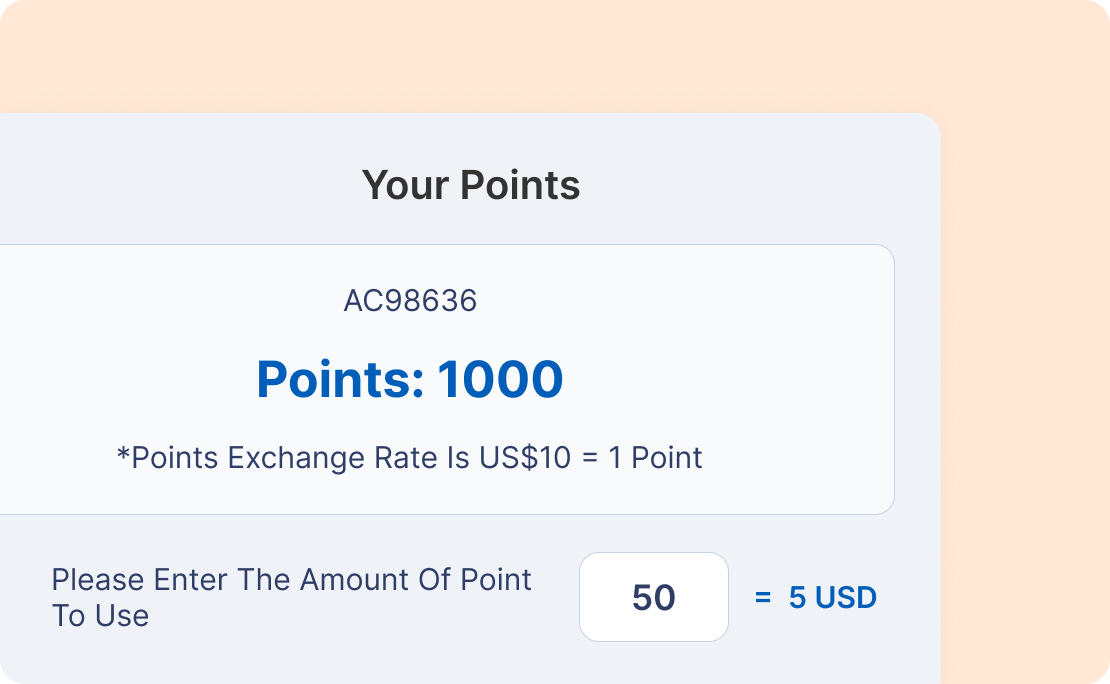Viewport: 1110px width, 684px height.
Task: Click the word "Points:" in blue text
Action: pyautogui.click(x=340, y=380)
